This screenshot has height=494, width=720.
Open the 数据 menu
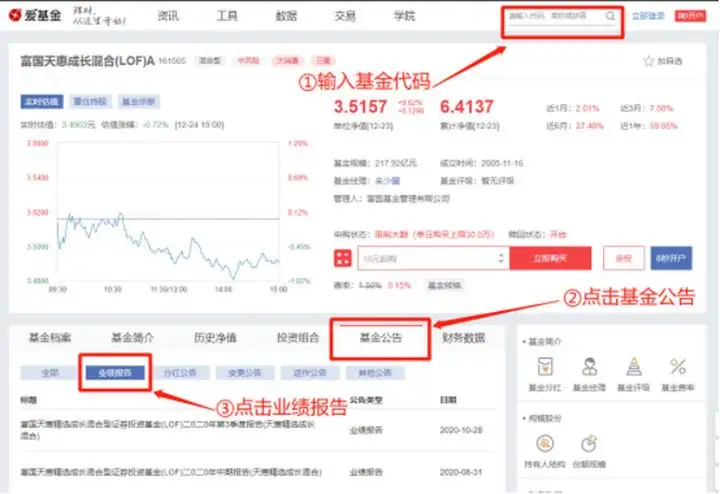pyautogui.click(x=286, y=16)
